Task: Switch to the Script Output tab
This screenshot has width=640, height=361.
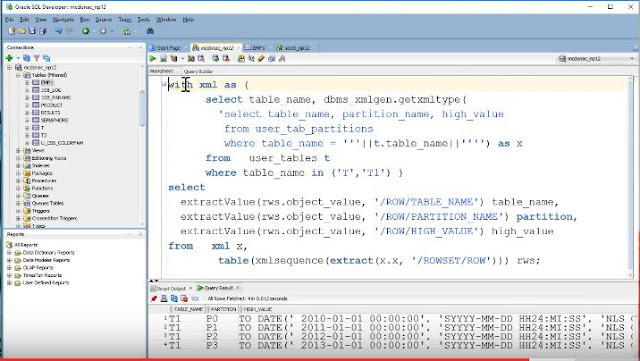Action: (x=171, y=288)
